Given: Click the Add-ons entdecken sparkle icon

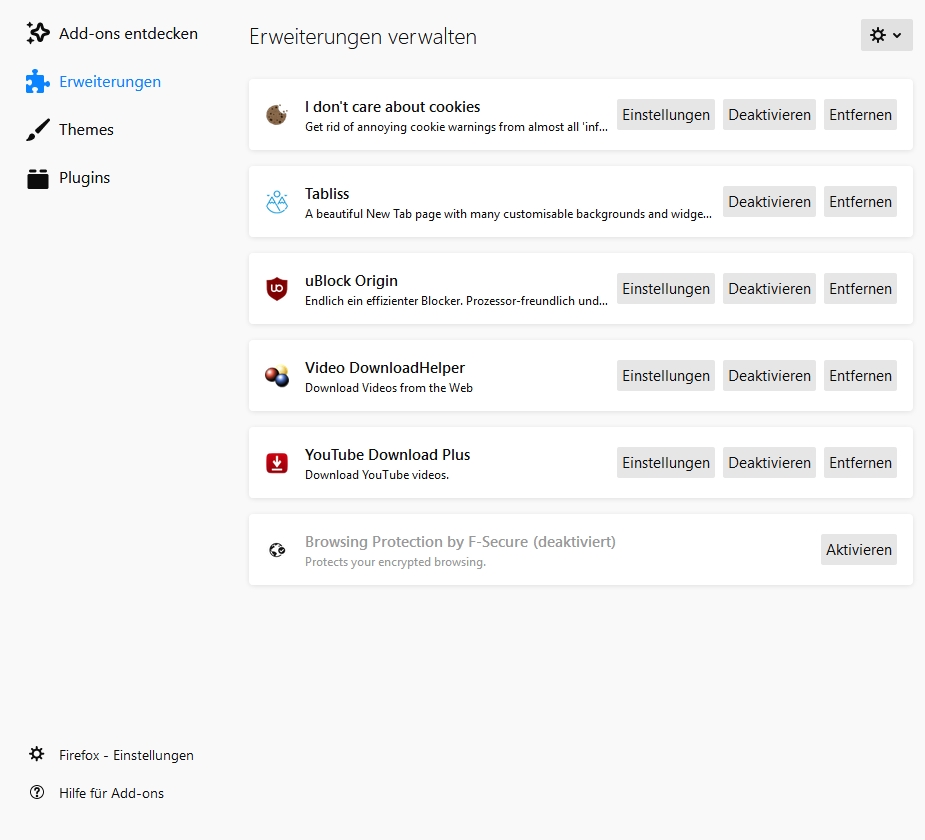Looking at the screenshot, I should coord(38,33).
